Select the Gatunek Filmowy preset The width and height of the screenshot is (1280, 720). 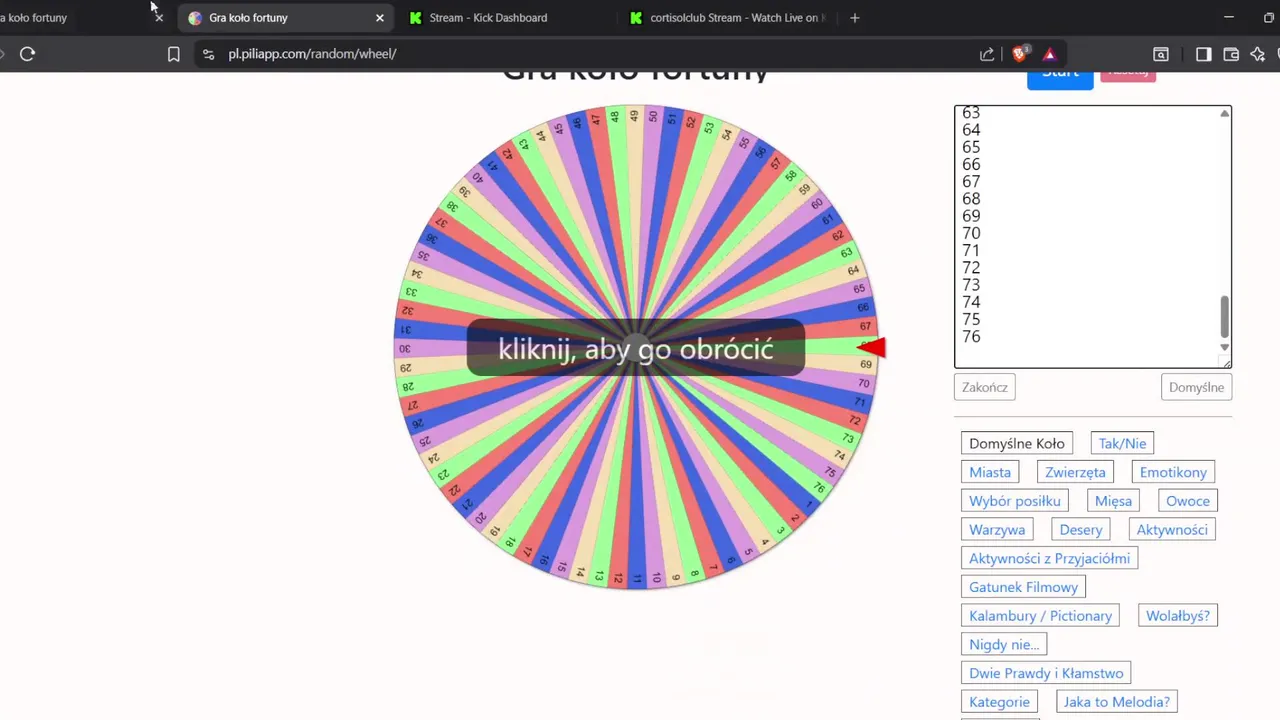[x=1023, y=587]
